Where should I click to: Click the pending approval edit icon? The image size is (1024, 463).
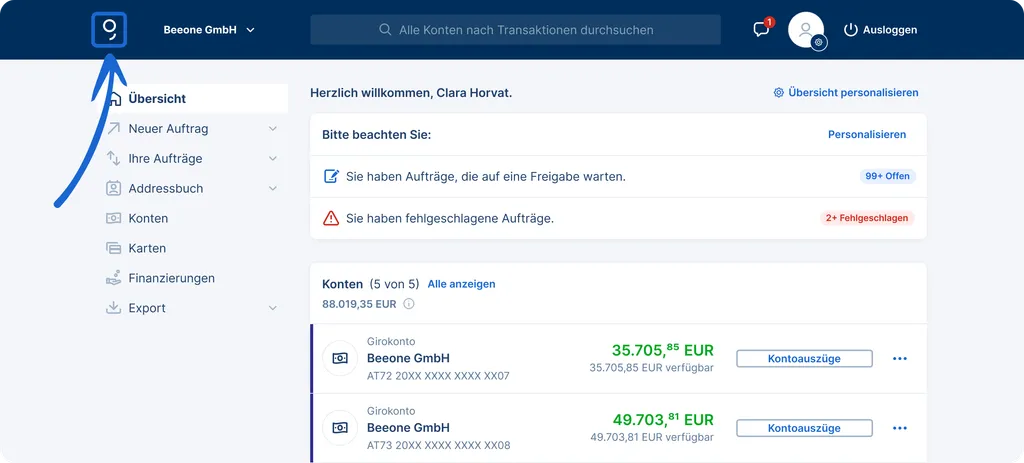pyautogui.click(x=331, y=176)
